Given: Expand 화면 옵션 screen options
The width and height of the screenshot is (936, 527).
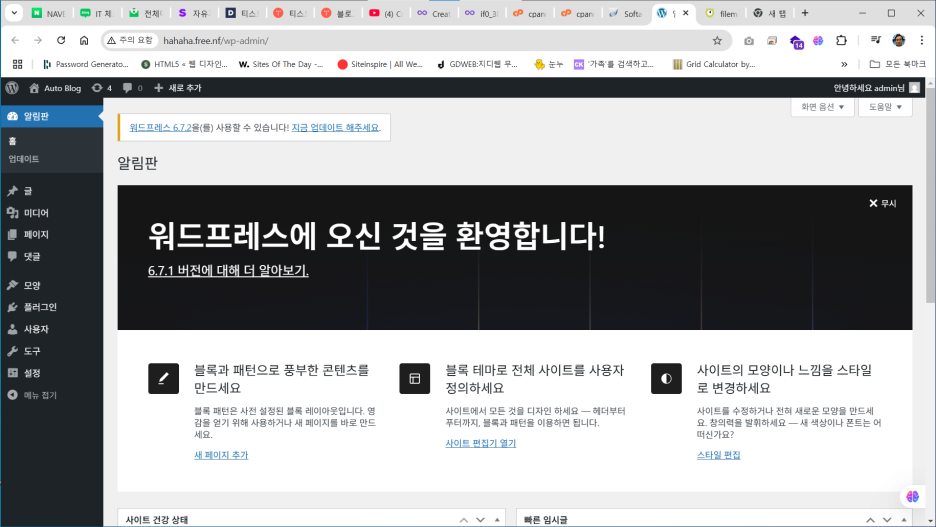Looking at the screenshot, I should [822, 107].
